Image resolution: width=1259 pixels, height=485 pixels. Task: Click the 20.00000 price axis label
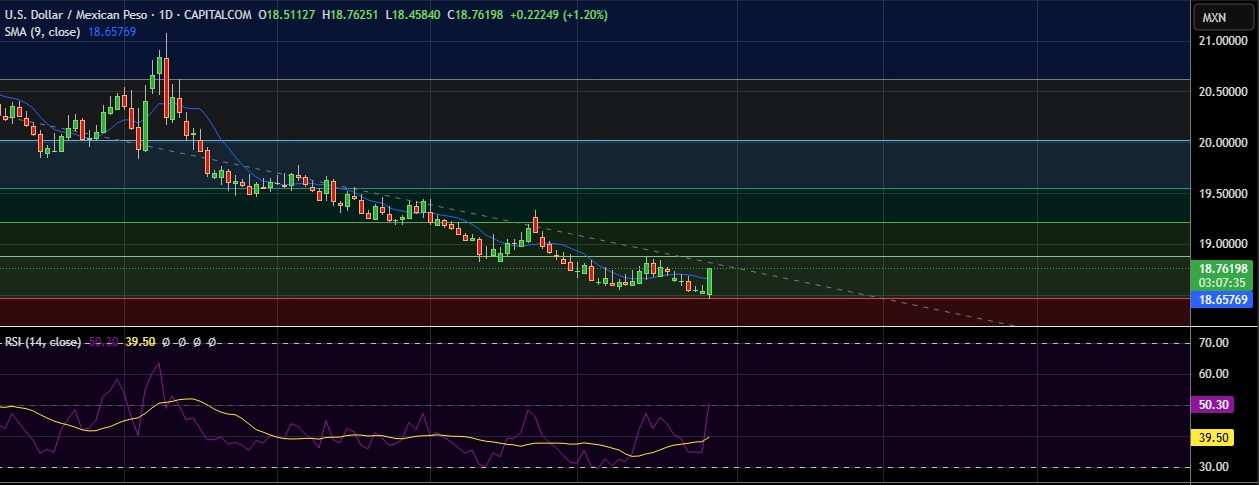(1221, 142)
